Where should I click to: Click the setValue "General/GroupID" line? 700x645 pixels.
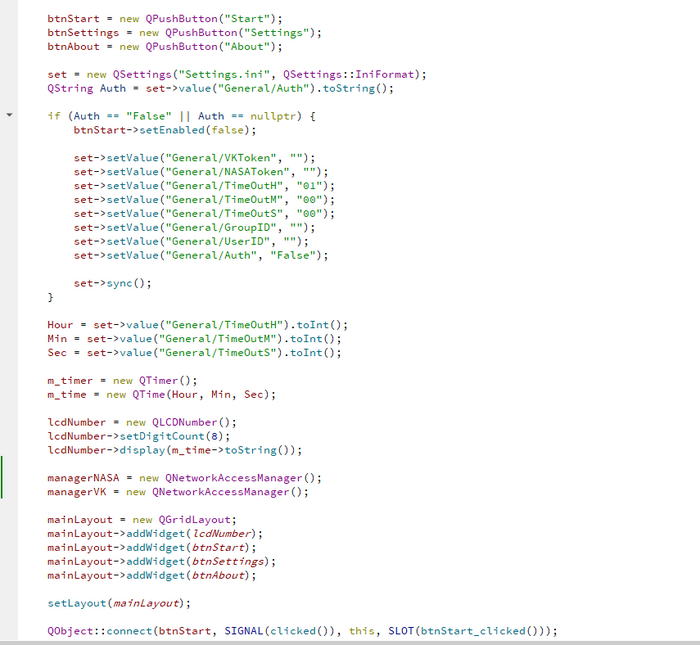click(x=194, y=228)
